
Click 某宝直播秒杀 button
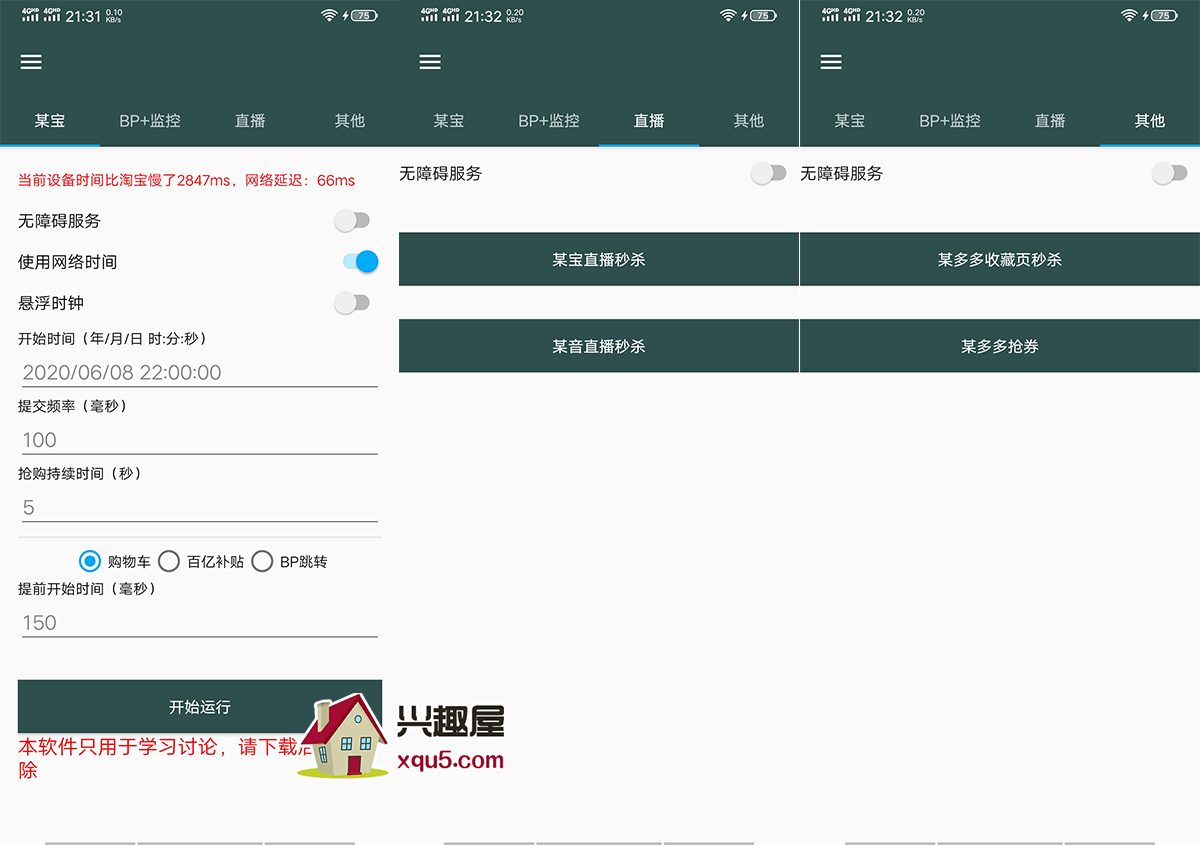pyautogui.click(x=599, y=260)
